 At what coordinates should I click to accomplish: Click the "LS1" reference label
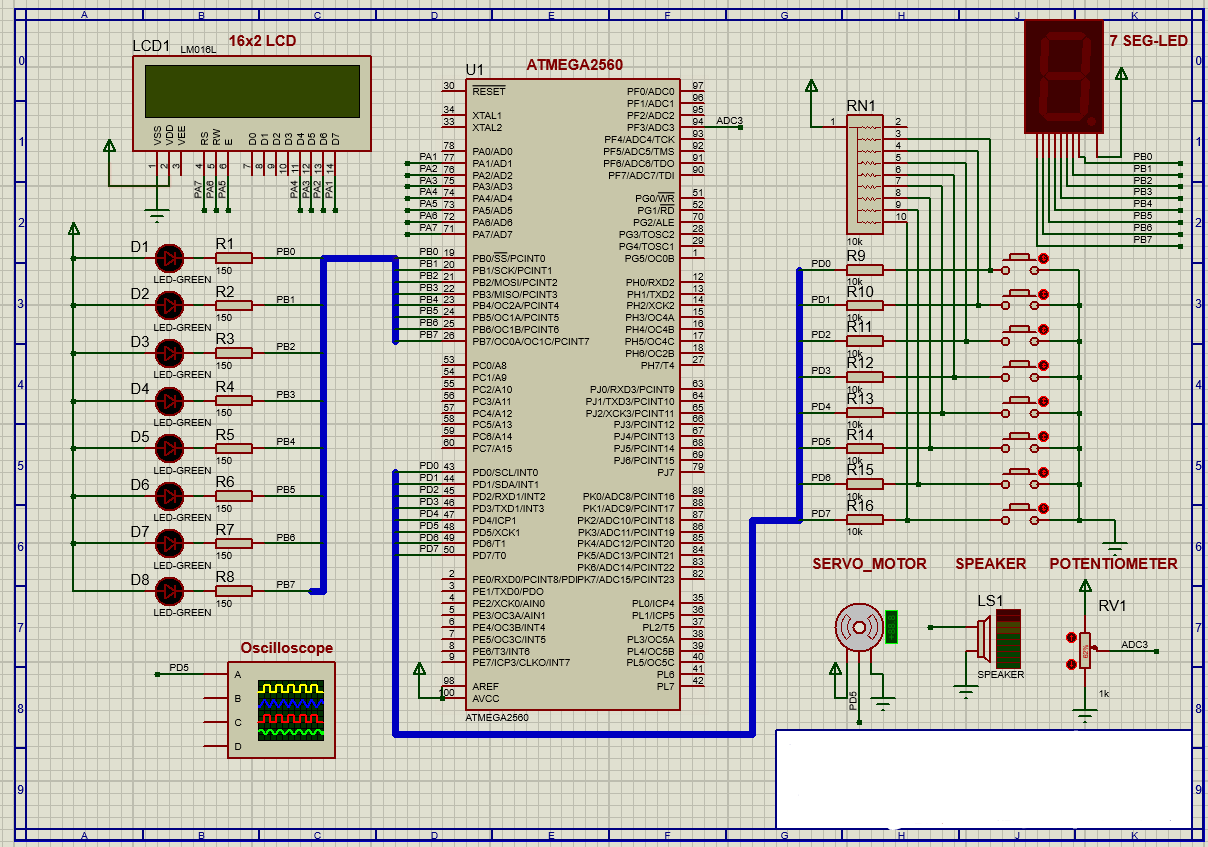[x=990, y=601]
